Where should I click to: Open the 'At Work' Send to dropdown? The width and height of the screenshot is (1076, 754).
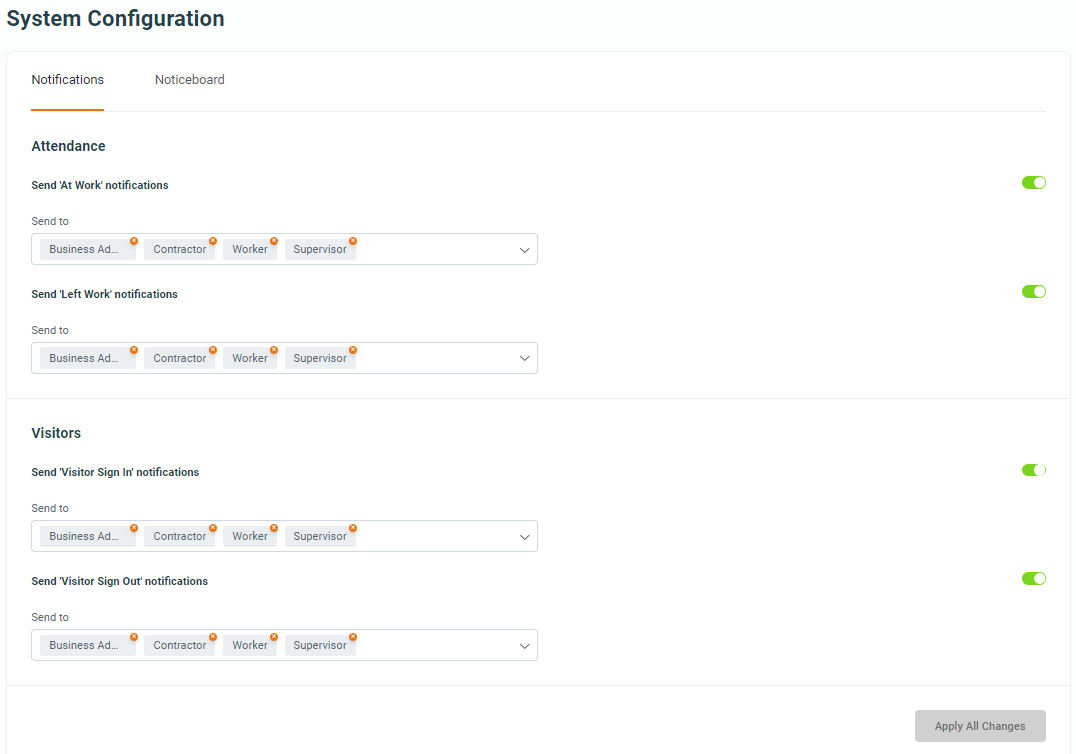524,249
